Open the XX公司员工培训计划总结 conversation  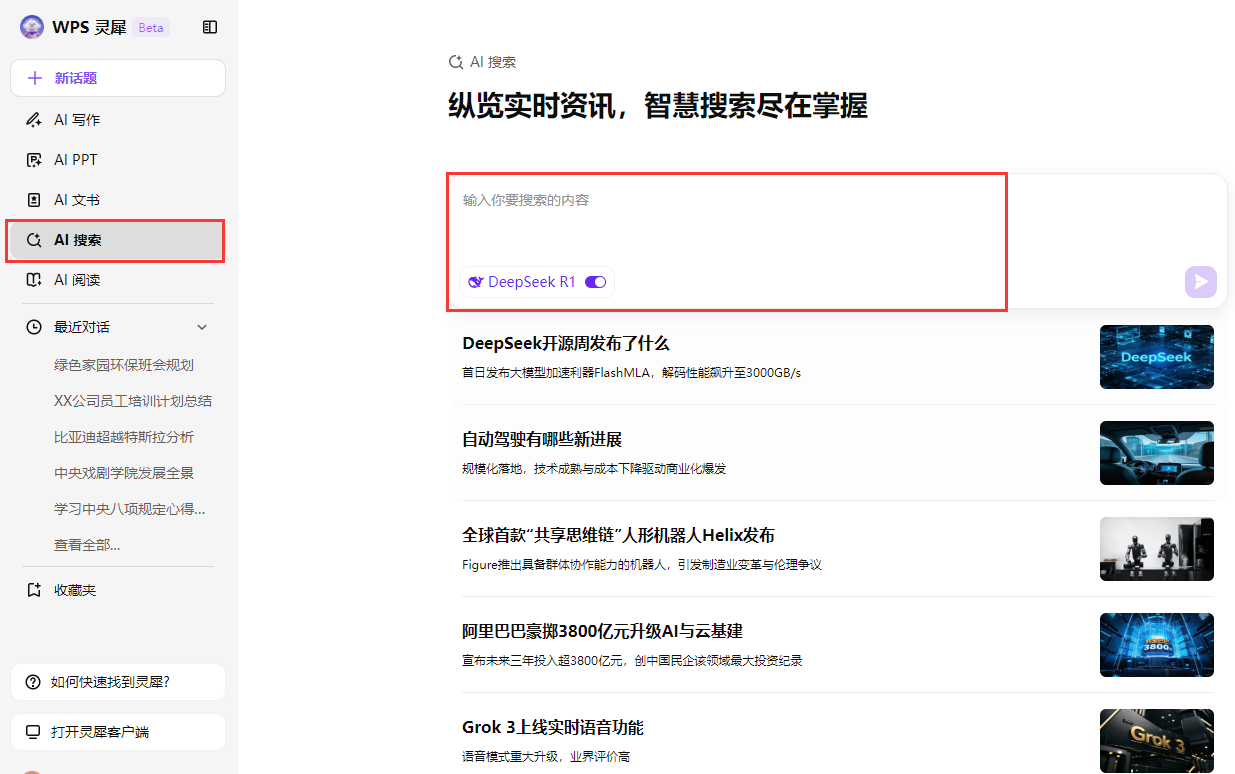click(133, 401)
